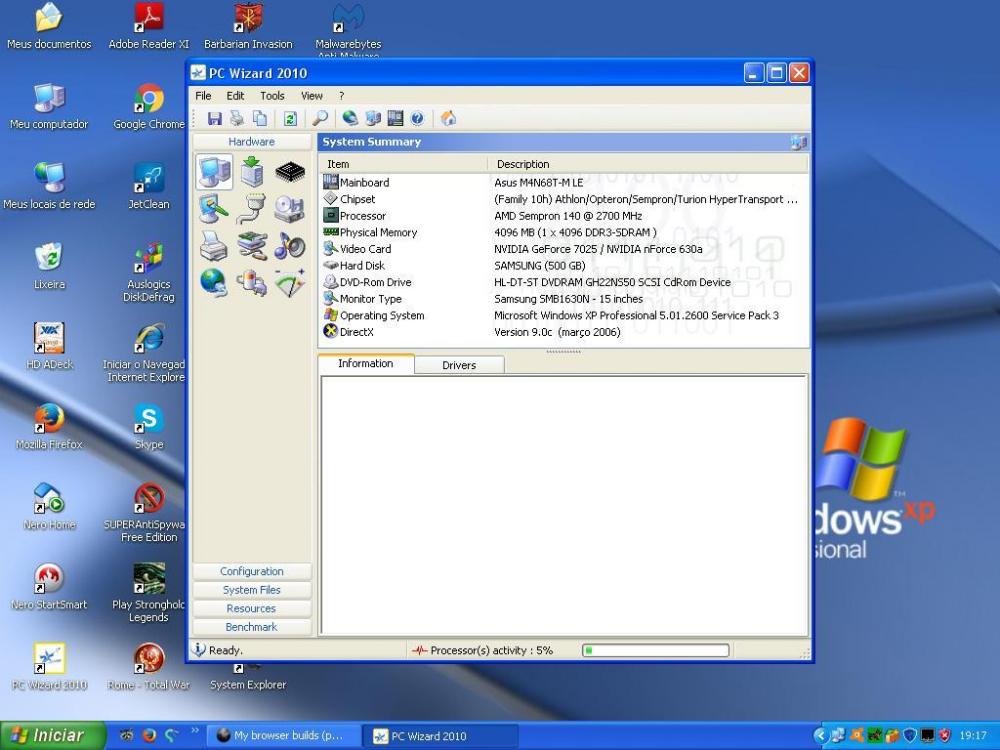Open the File menu
This screenshot has width=1000, height=750.
(203, 96)
